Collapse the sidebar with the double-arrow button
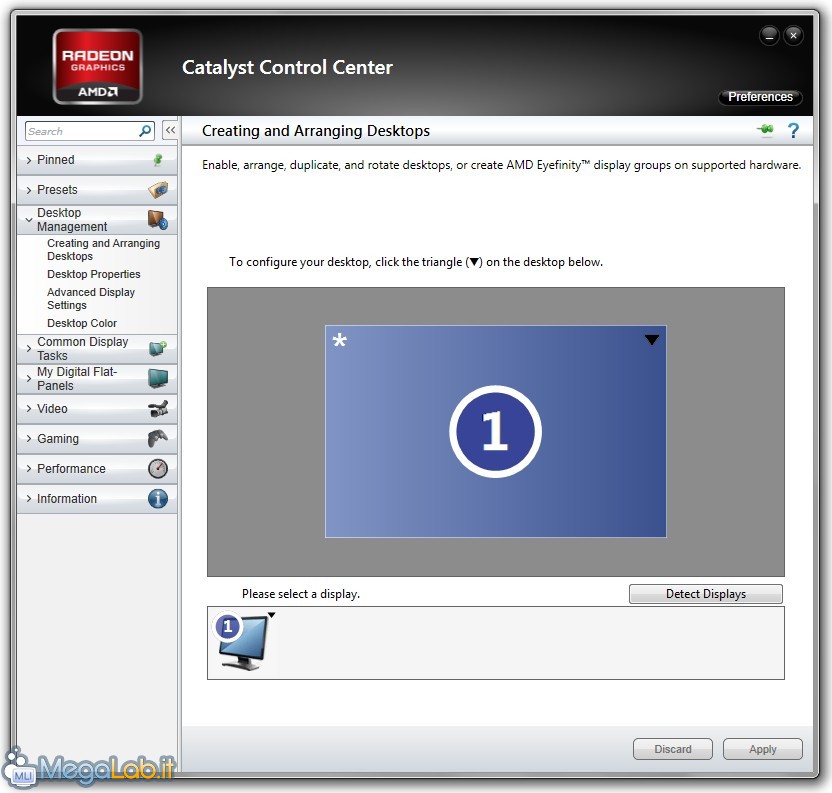Viewport: 832px width, 793px height. click(x=170, y=130)
